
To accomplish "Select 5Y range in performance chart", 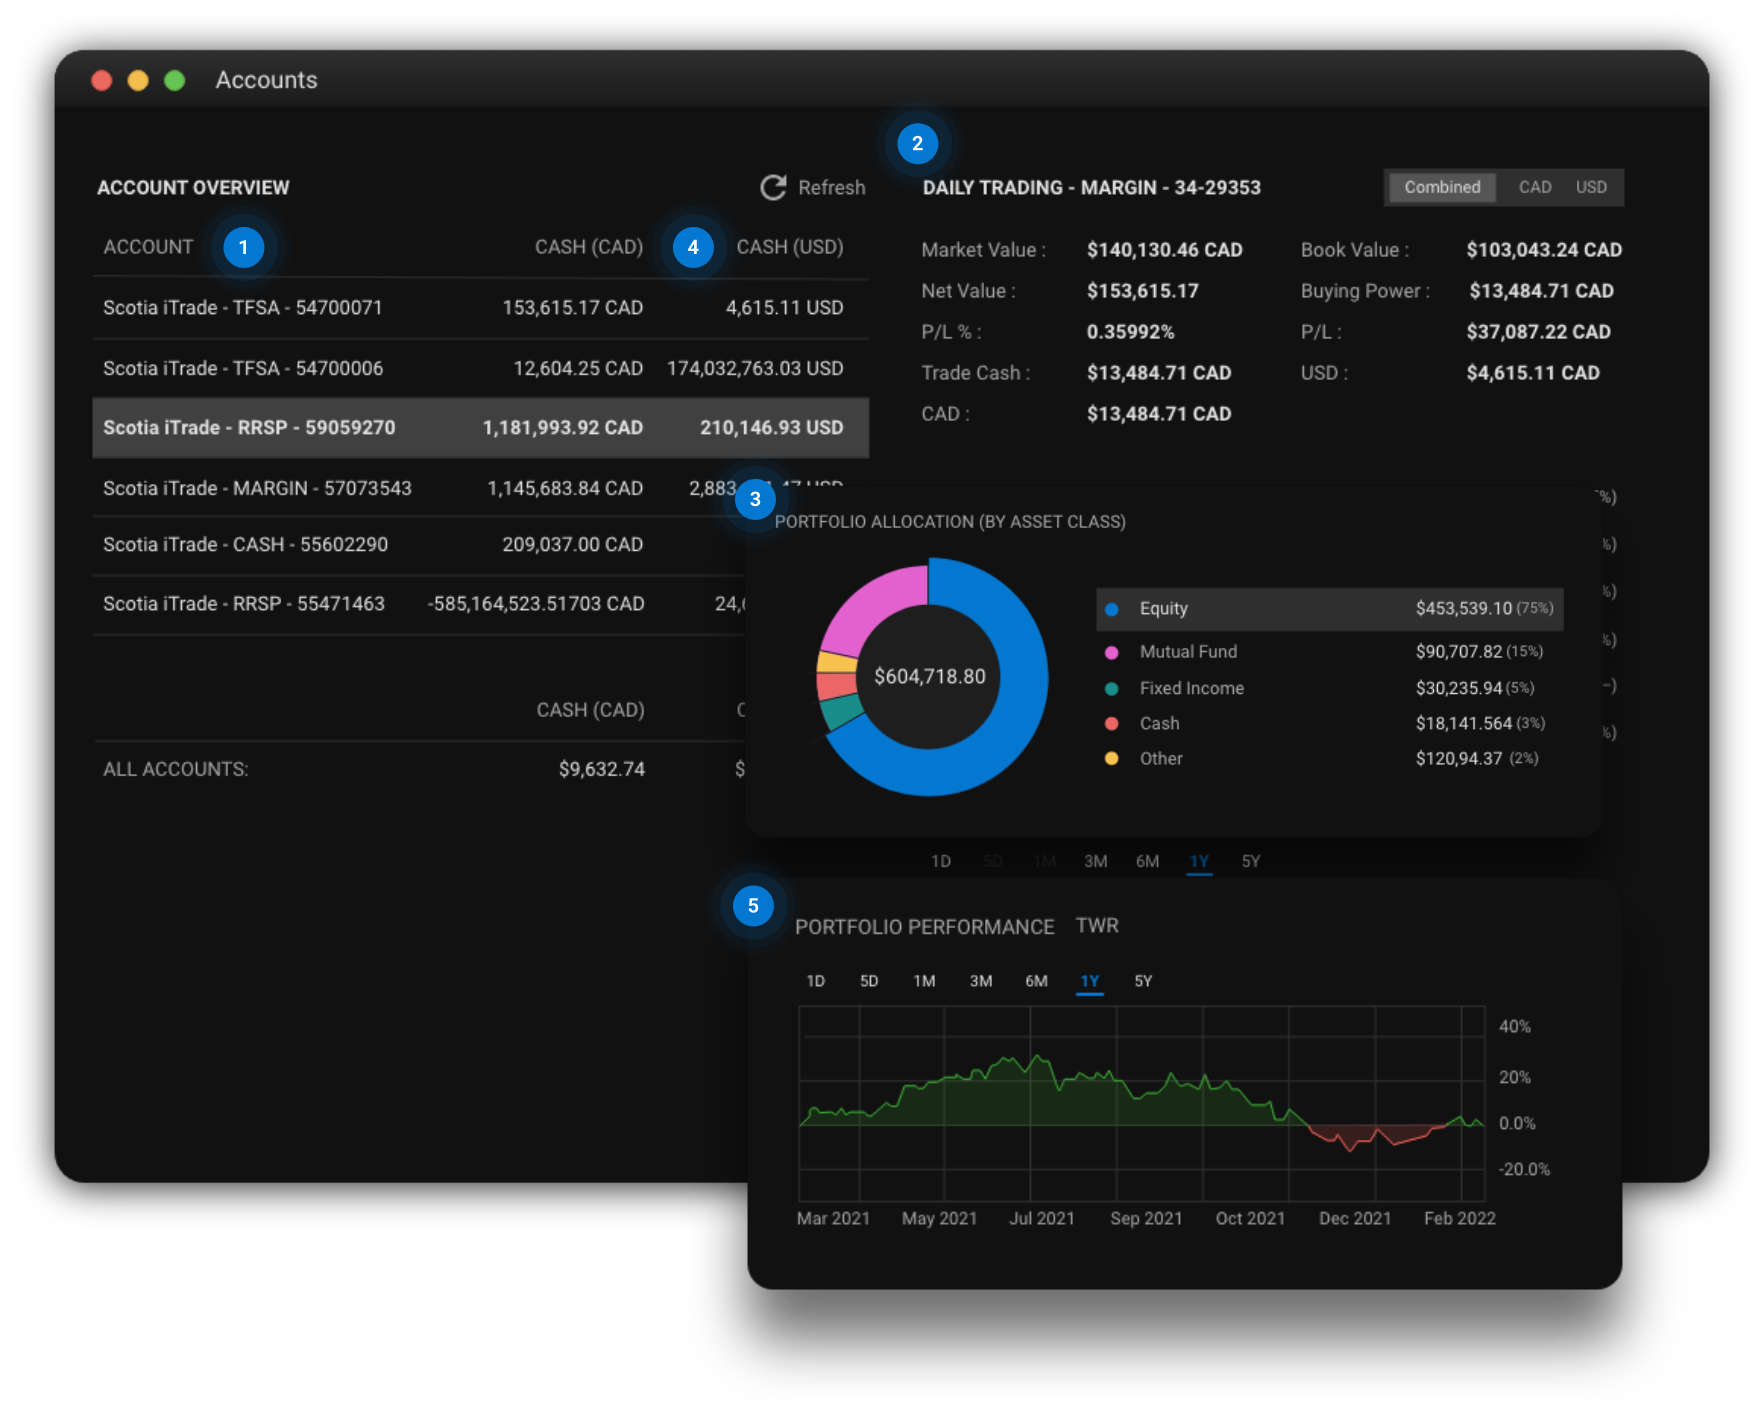I will (x=1143, y=981).
